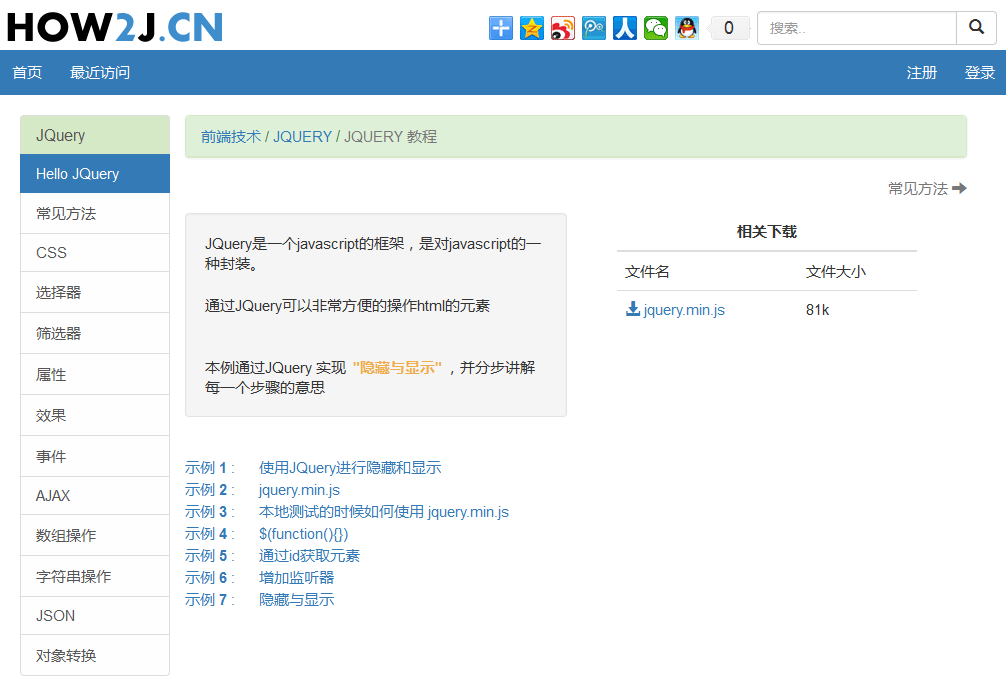Open 示例 6 增加监听器 link
Image resolution: width=1006 pixels, height=692 pixels.
point(296,578)
